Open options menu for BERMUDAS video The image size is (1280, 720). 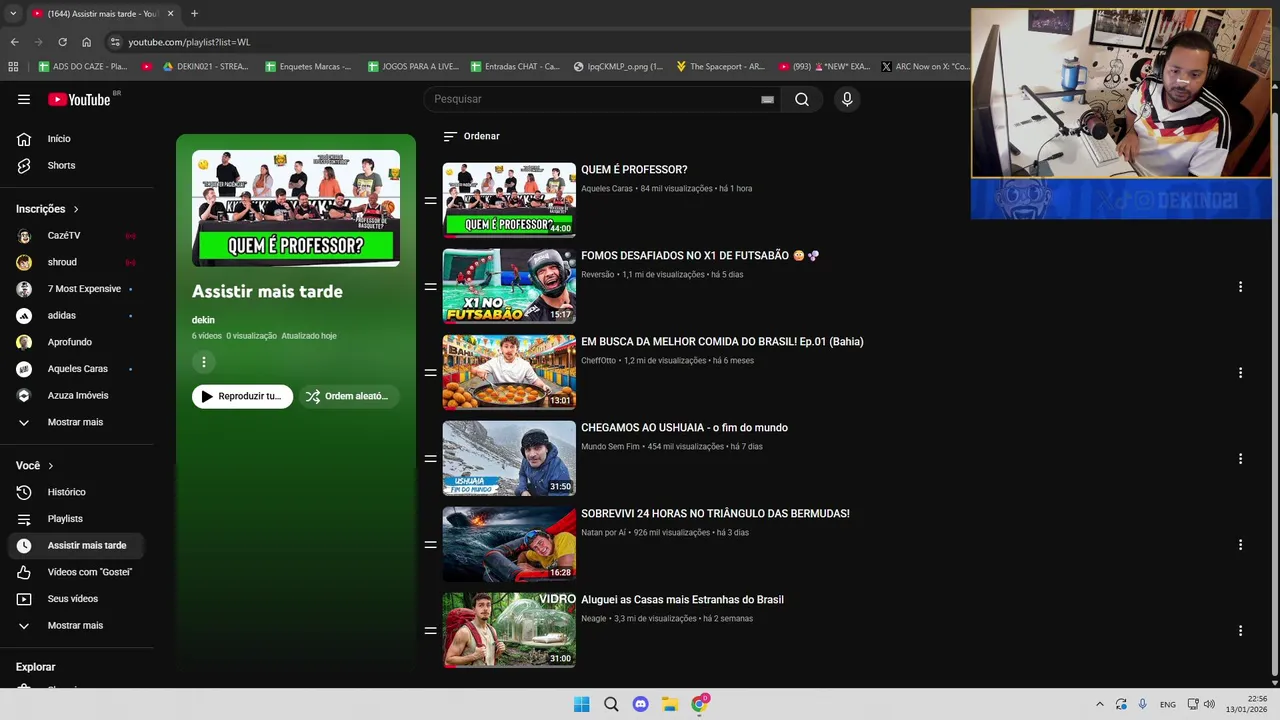click(x=1240, y=545)
